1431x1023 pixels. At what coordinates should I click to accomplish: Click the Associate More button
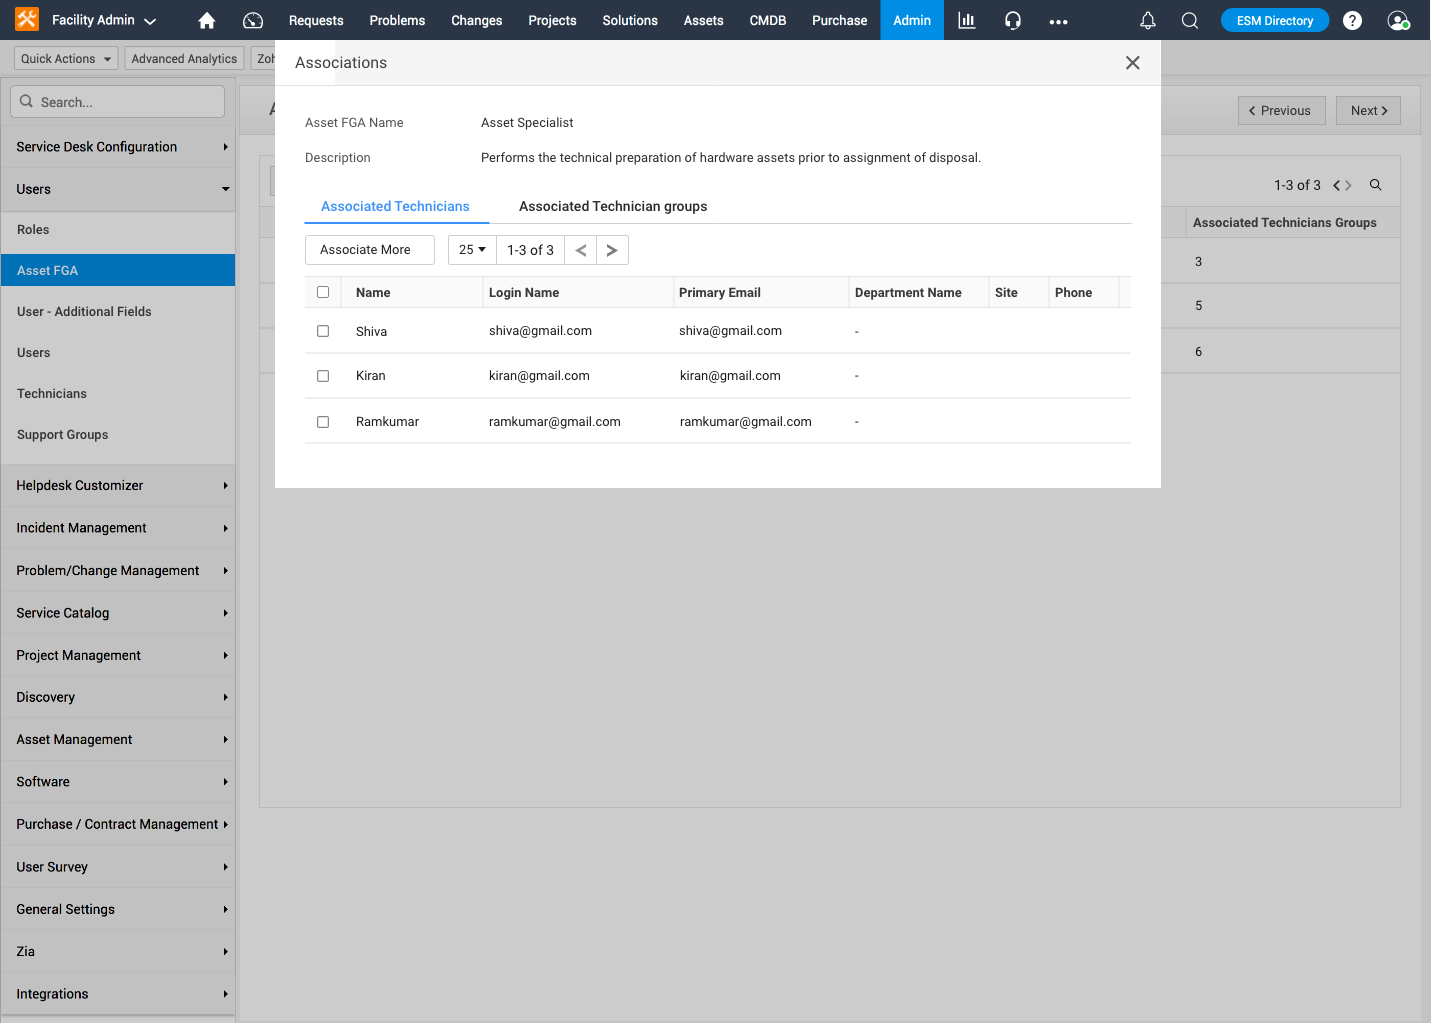[x=369, y=249]
